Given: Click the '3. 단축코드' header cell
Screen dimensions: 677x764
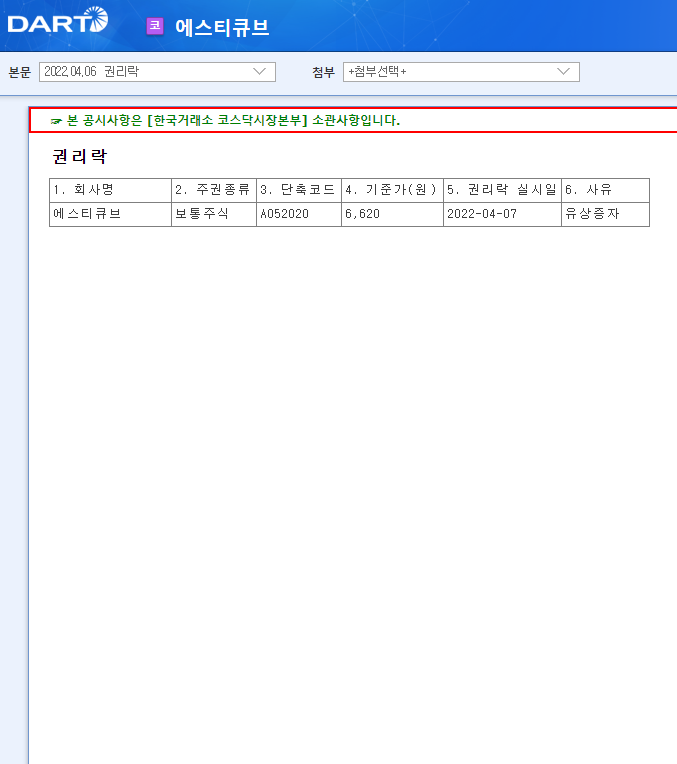Looking at the screenshot, I should click(299, 190).
